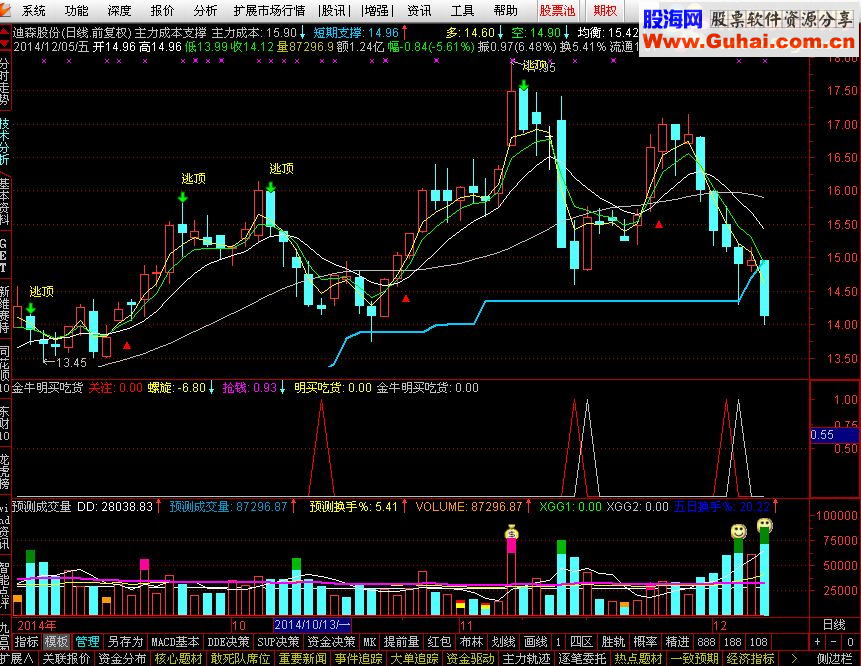Open the 帮助 menu

[x=505, y=10]
